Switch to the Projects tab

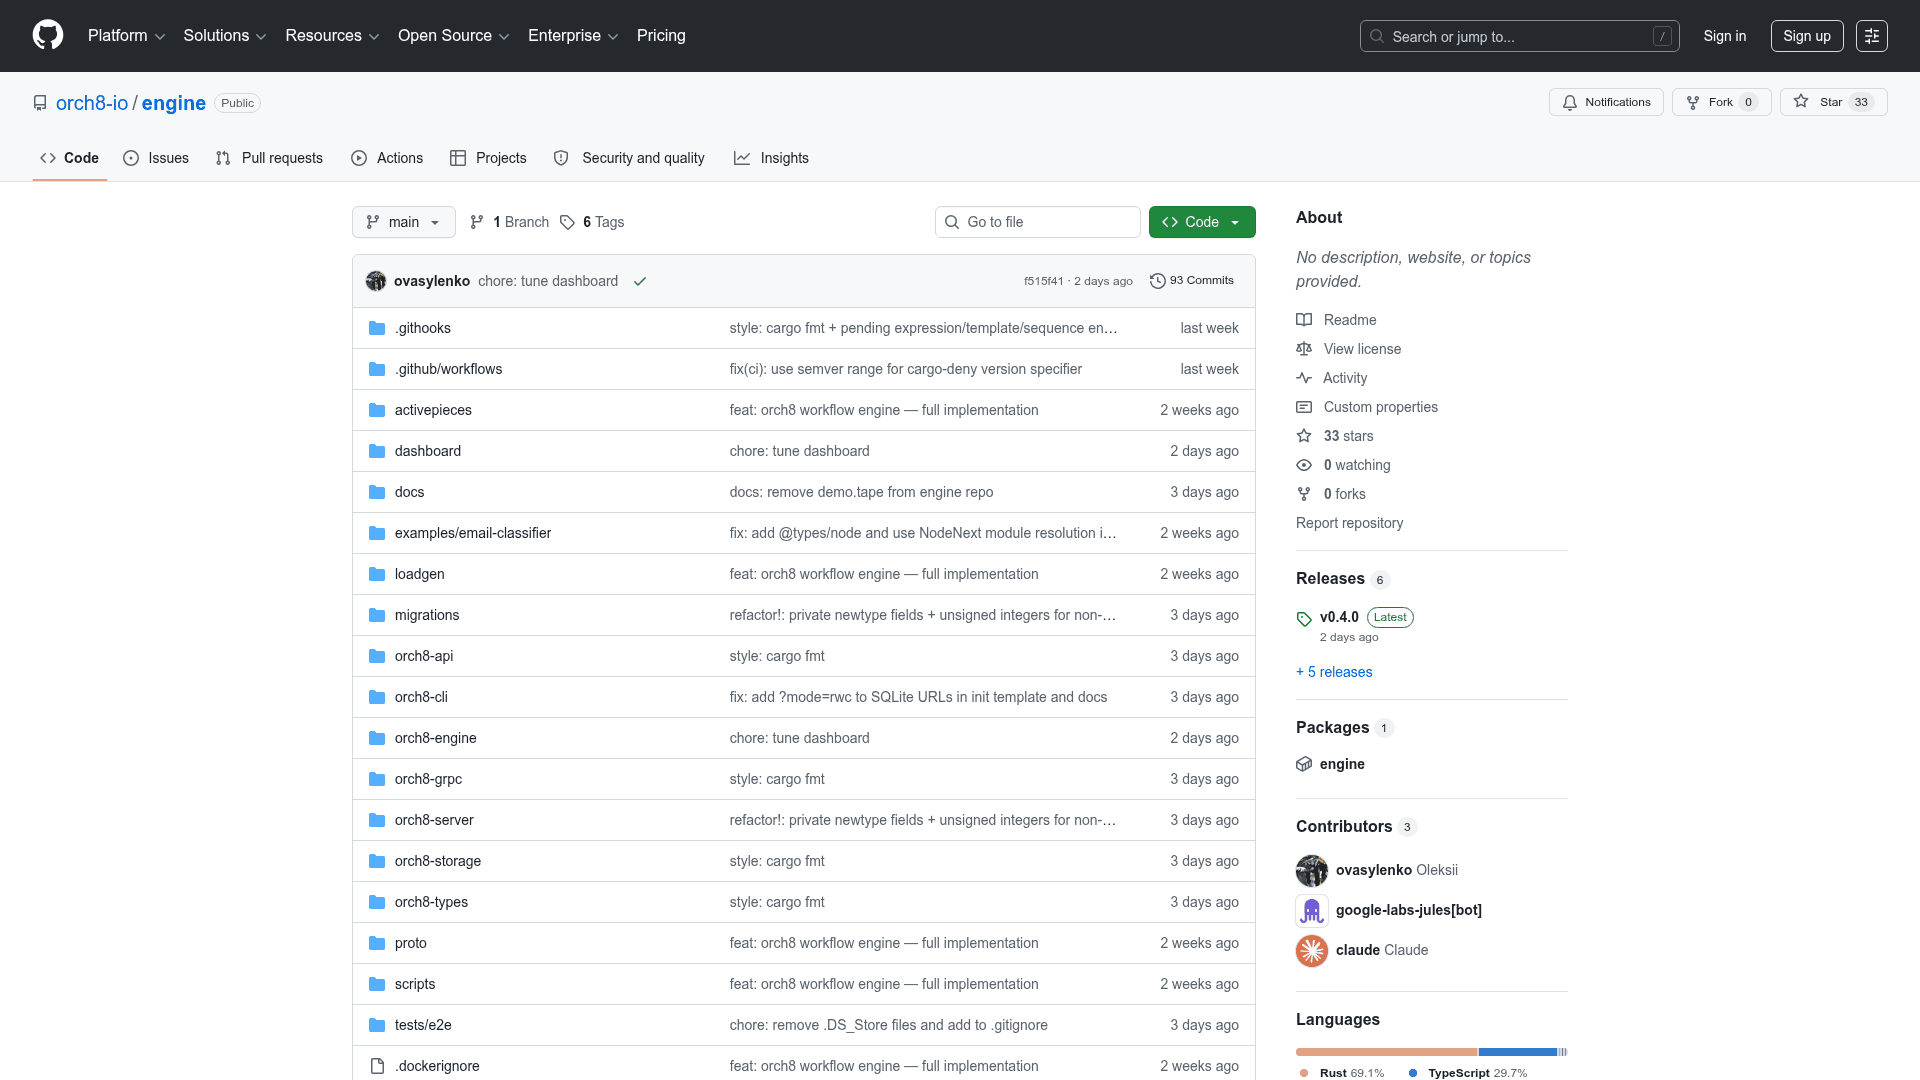click(x=488, y=158)
